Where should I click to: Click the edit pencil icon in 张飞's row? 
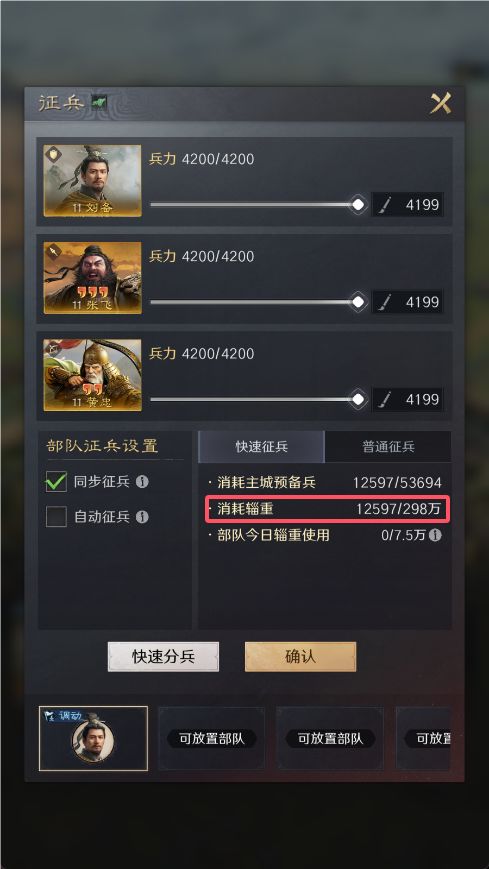pyautogui.click(x=385, y=302)
